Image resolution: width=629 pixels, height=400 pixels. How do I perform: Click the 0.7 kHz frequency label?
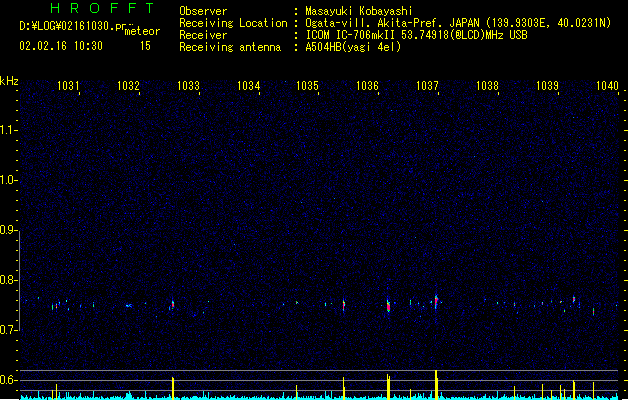(x=8, y=330)
